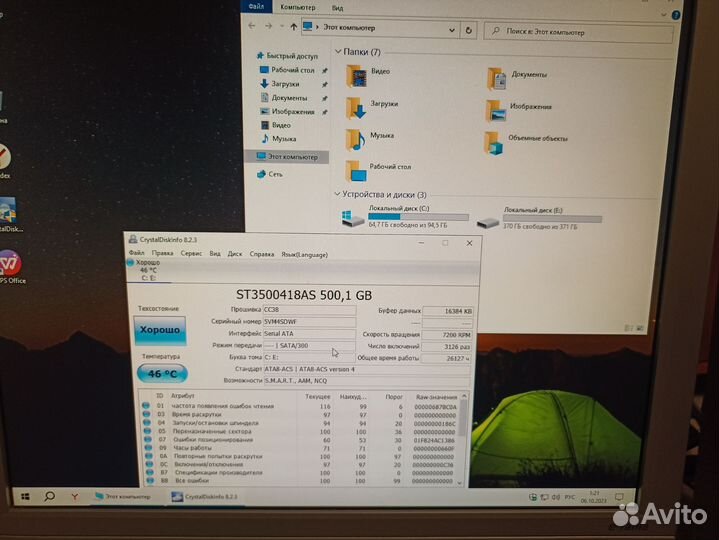Open Вид ribbon tab in Explorer
719x540 pixels.
(x=337, y=8)
